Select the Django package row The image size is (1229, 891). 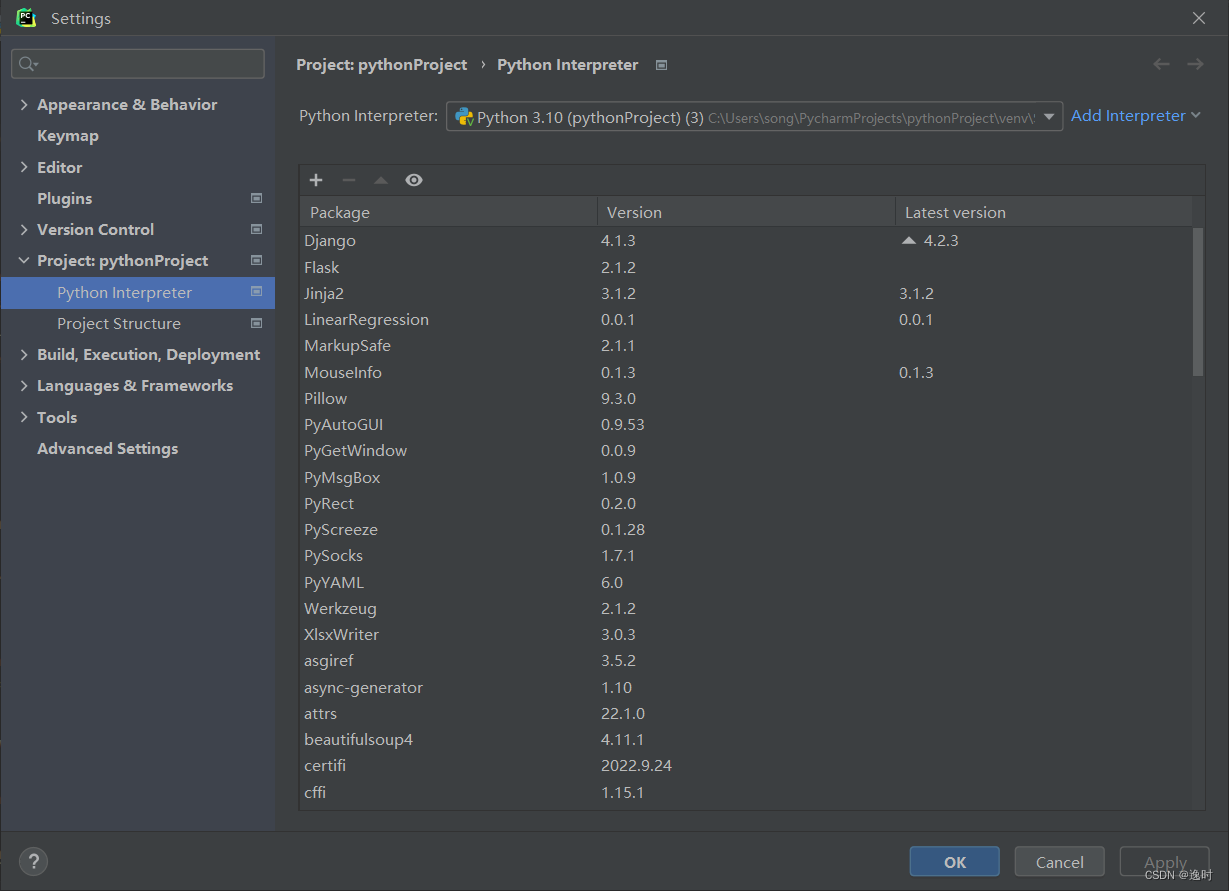click(746, 241)
